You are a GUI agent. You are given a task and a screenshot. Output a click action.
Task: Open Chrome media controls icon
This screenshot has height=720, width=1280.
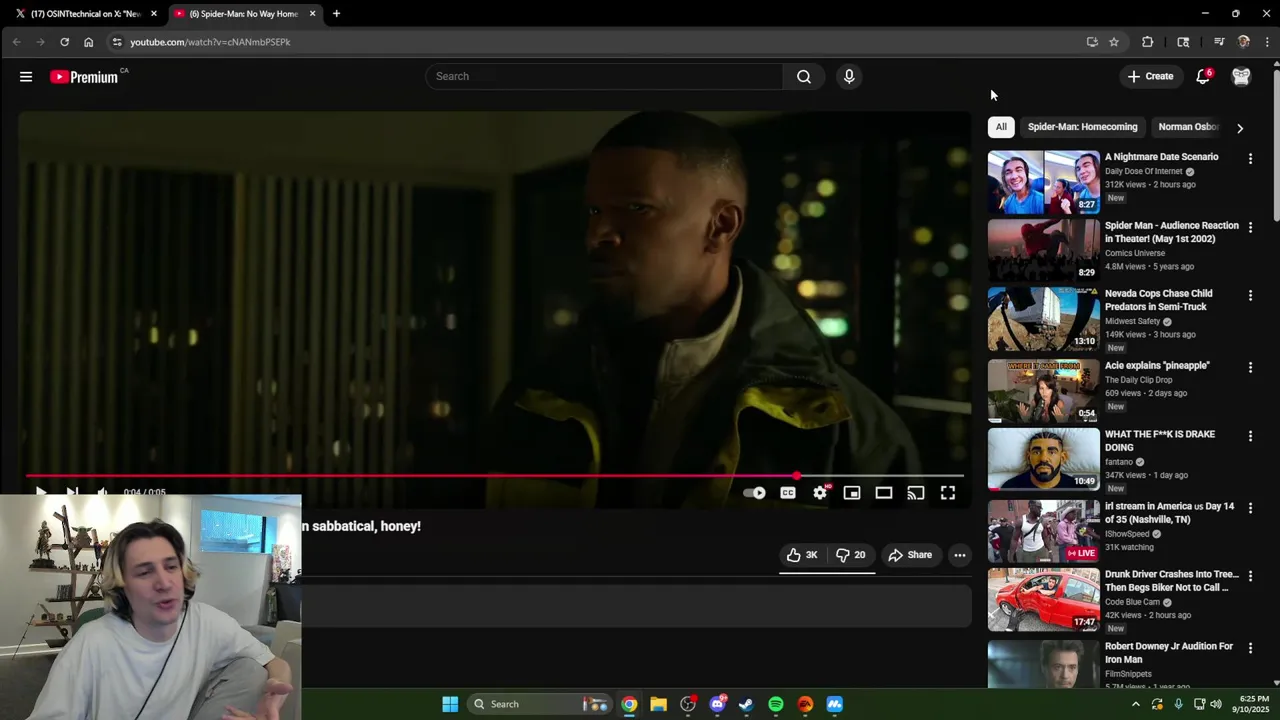pyautogui.click(x=1219, y=42)
